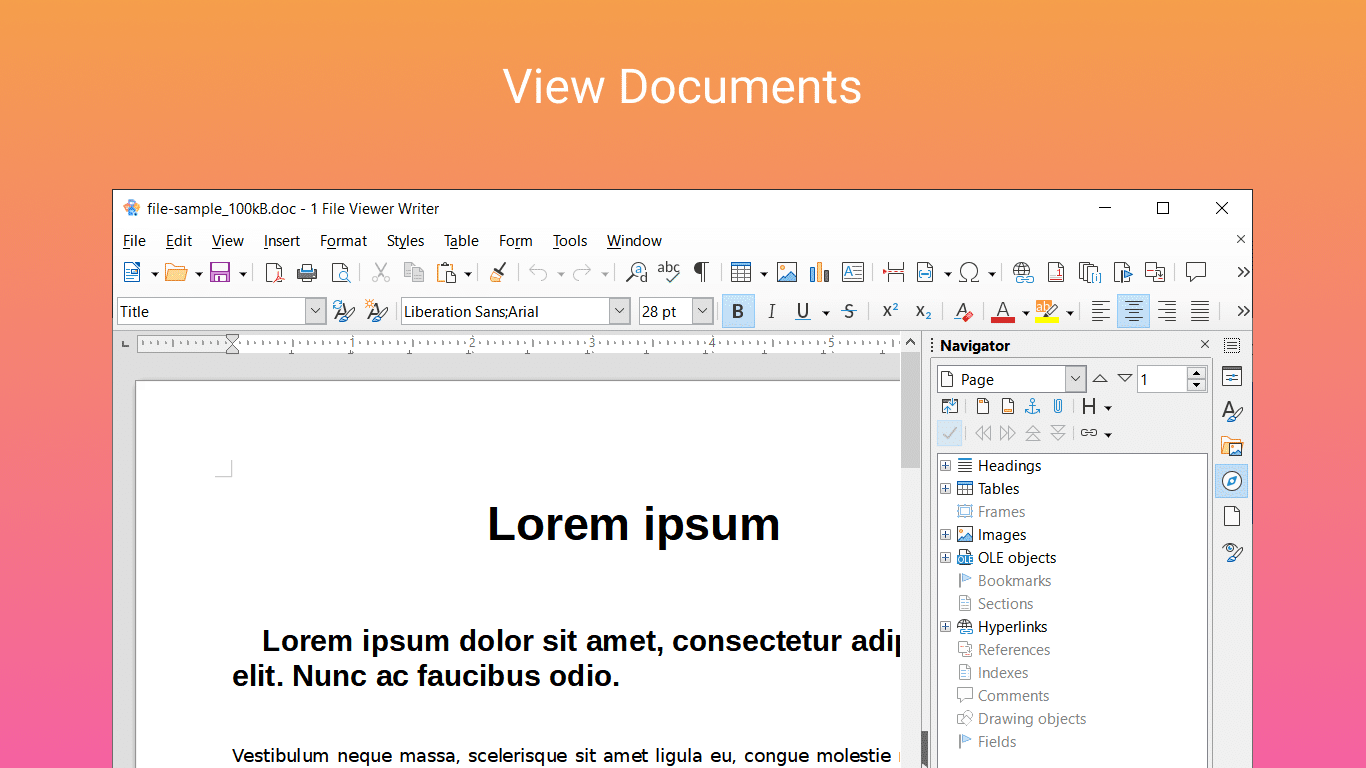Select Hyperlinks in the Navigator list
1366x768 pixels.
click(1011, 626)
